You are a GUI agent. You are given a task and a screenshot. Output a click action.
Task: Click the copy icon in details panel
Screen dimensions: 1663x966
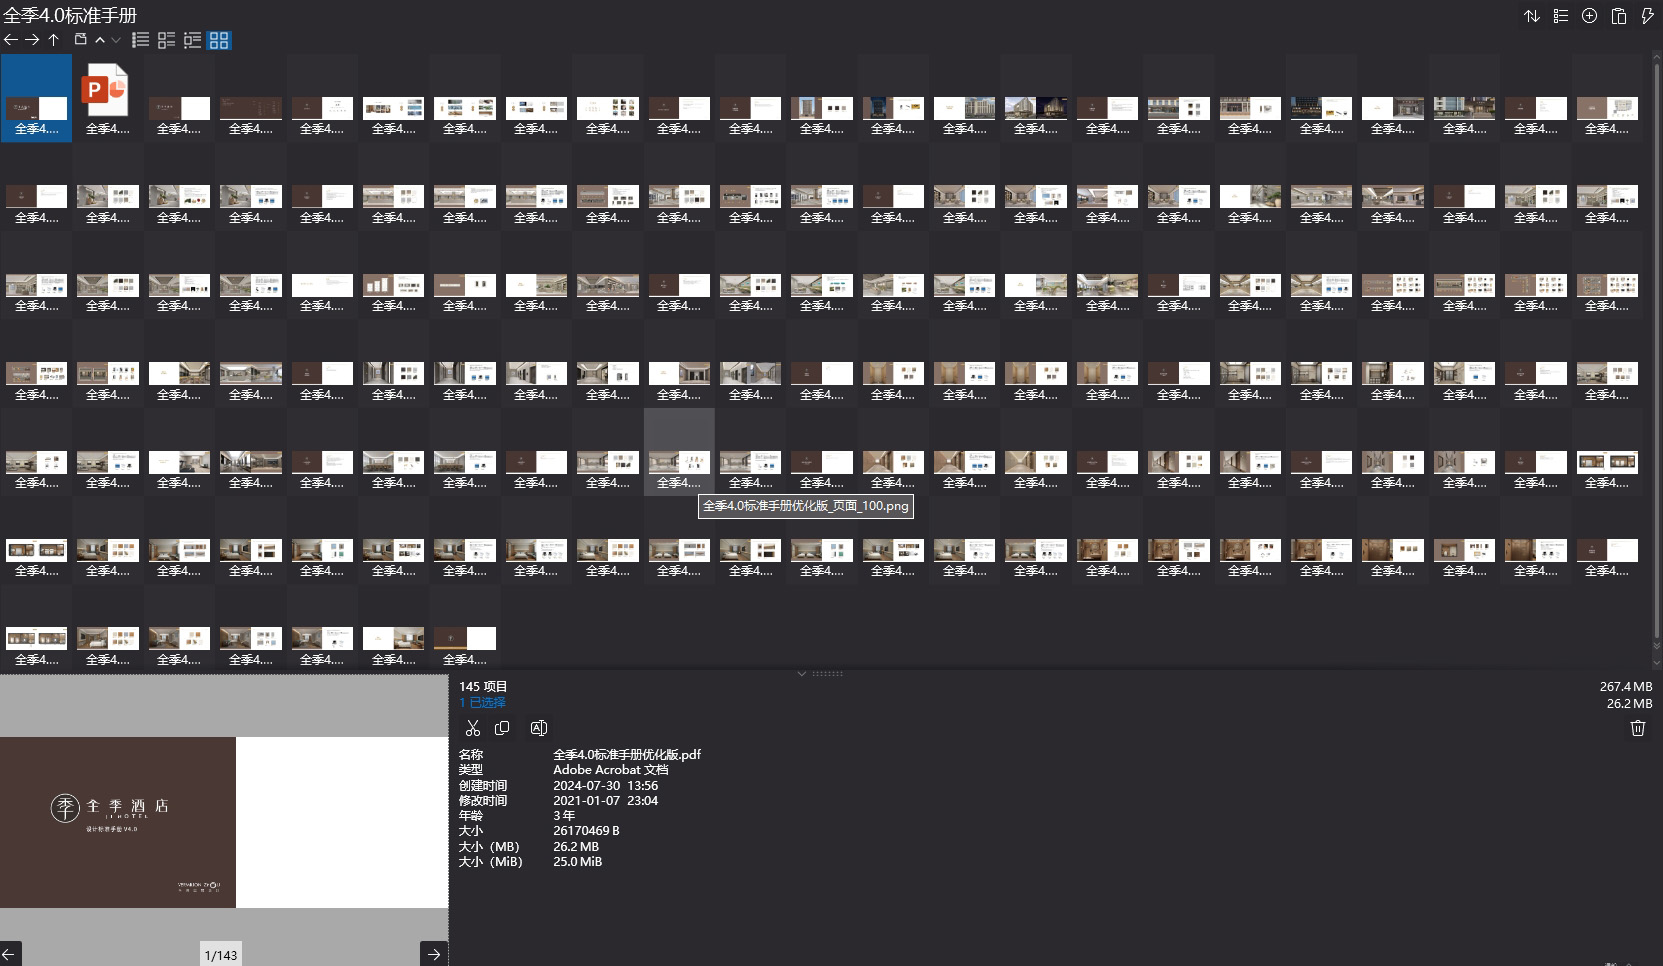tap(502, 728)
